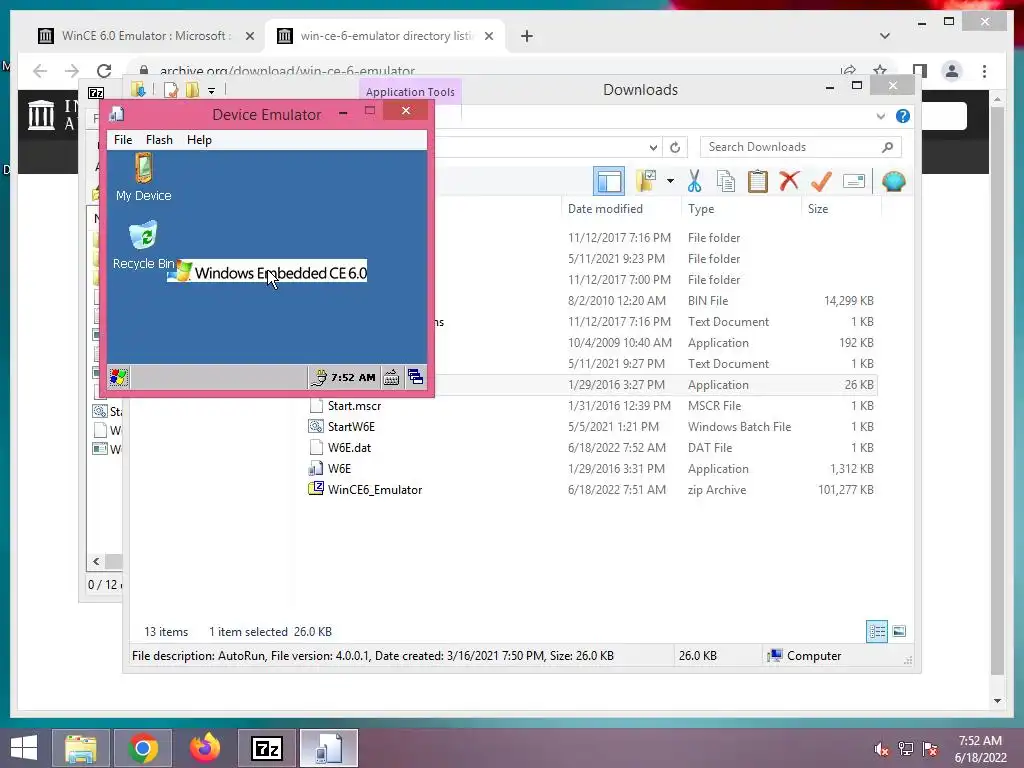Open the folder options dropdown arrow
This screenshot has width=1024, height=768.
tap(670, 181)
